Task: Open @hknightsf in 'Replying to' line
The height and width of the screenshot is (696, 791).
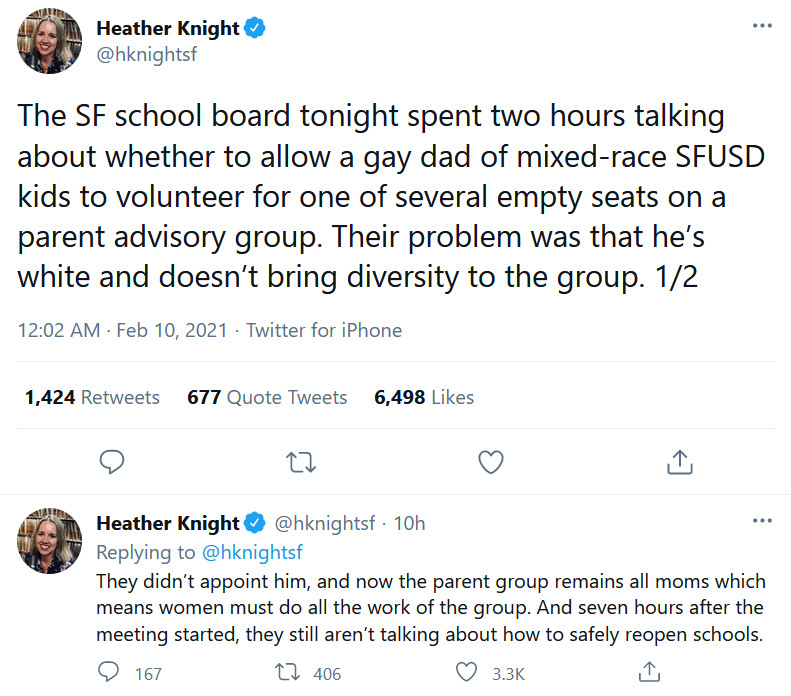Action: [252, 552]
